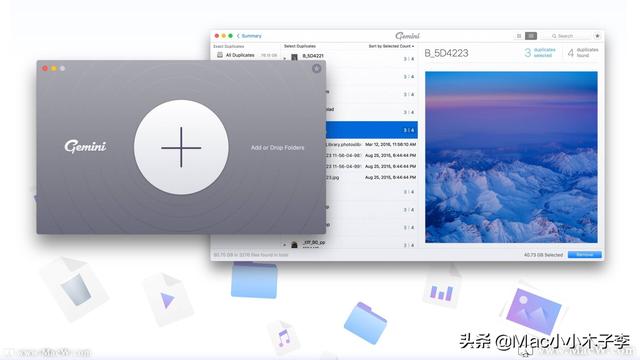Switch to list view in results toolbar
Image resolution: width=640 pixels, height=360 pixels.
[531, 36]
